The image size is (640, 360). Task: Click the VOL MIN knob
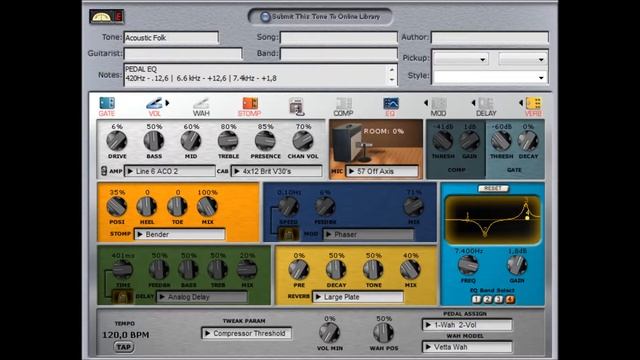click(329, 333)
